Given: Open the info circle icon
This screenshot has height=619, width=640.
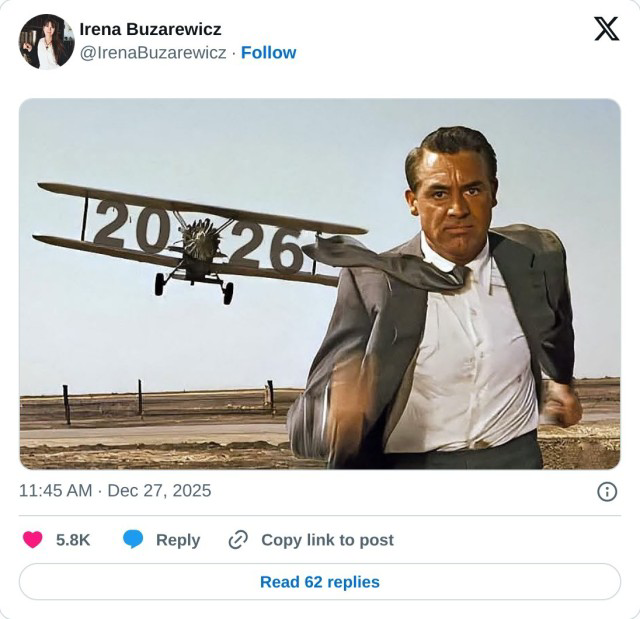Looking at the screenshot, I should click(606, 491).
